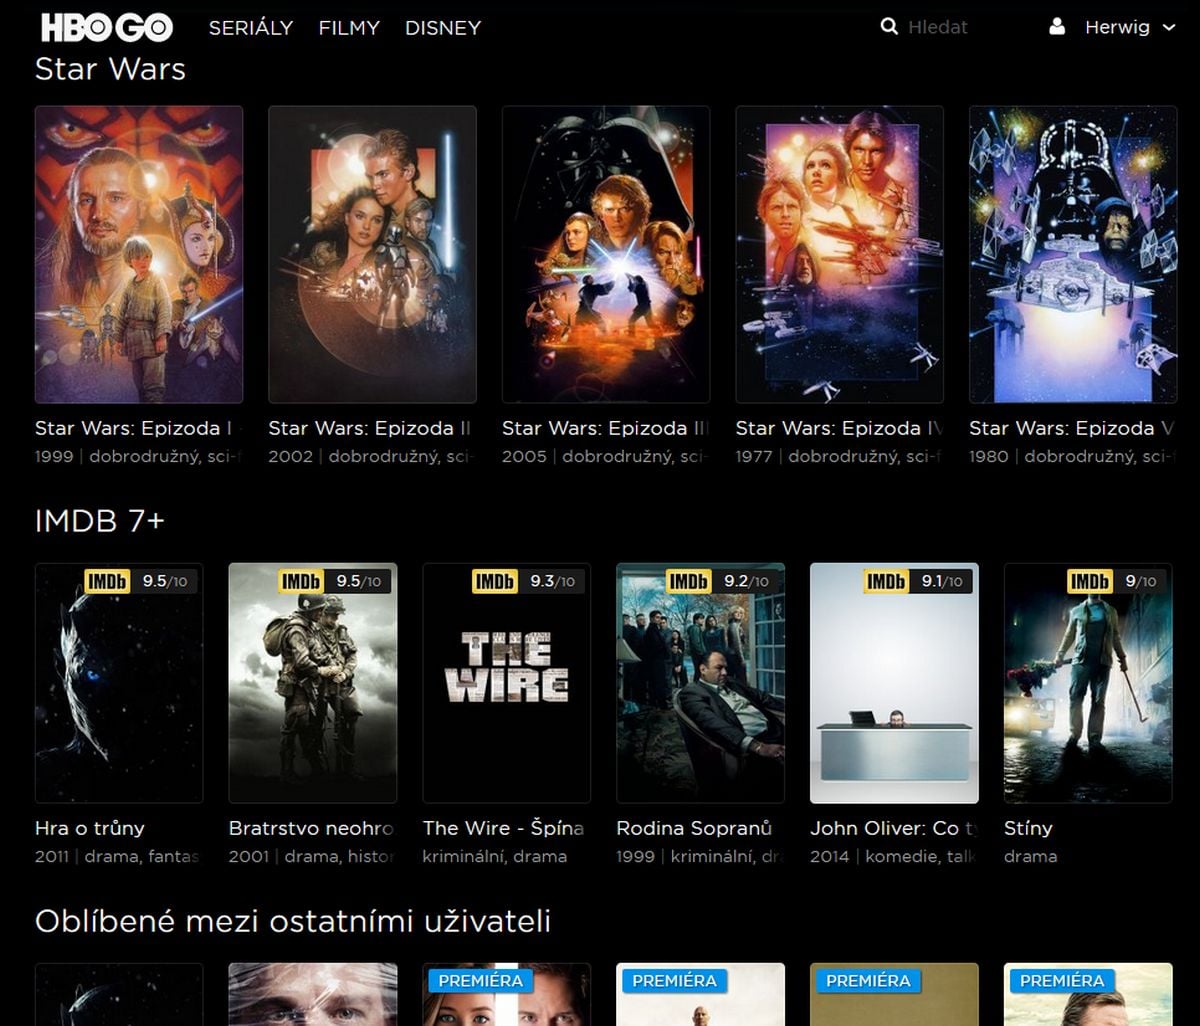Expand the Herwig account dropdown arrow
Image resolution: width=1200 pixels, height=1026 pixels.
coord(1169,28)
